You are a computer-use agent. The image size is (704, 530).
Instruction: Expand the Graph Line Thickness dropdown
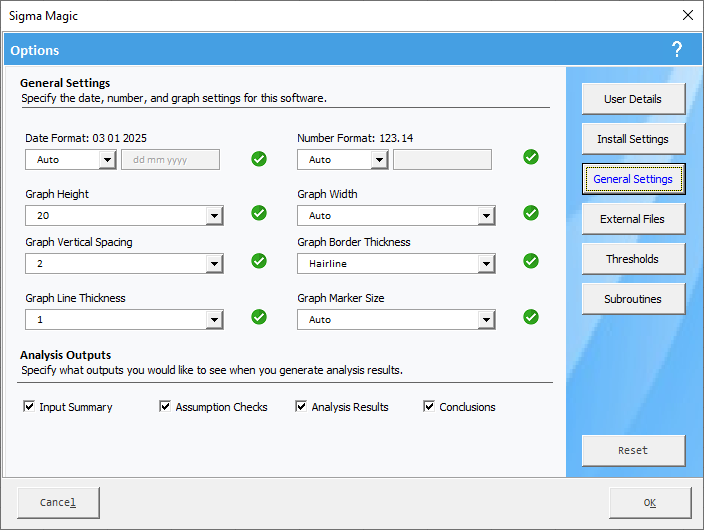coord(214,320)
